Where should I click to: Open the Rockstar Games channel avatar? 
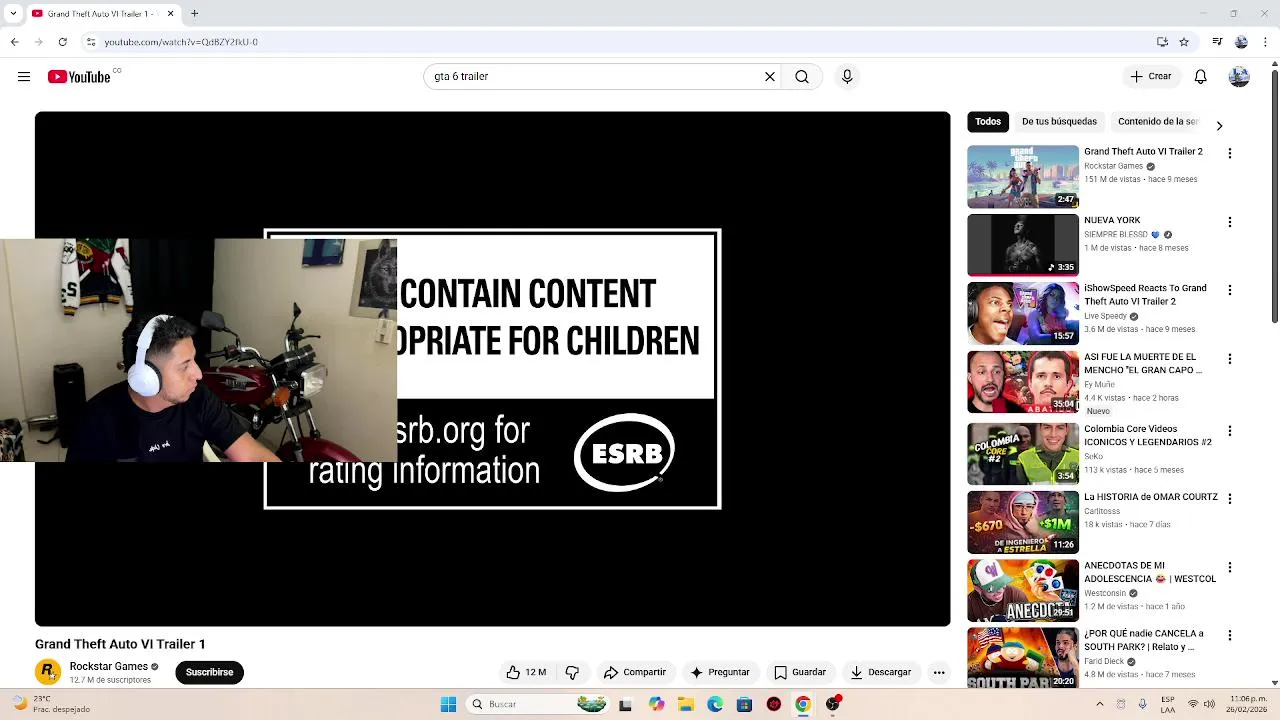coord(48,672)
